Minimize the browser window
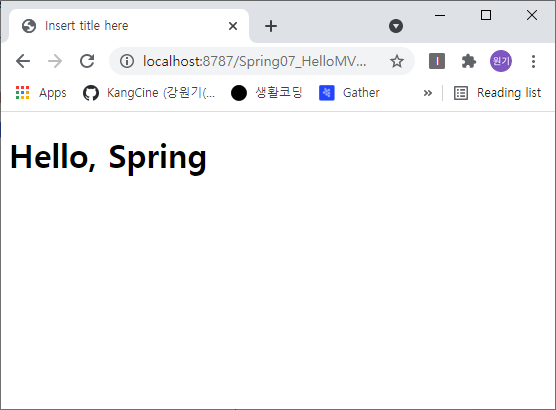556x410 pixels. [x=440, y=15]
